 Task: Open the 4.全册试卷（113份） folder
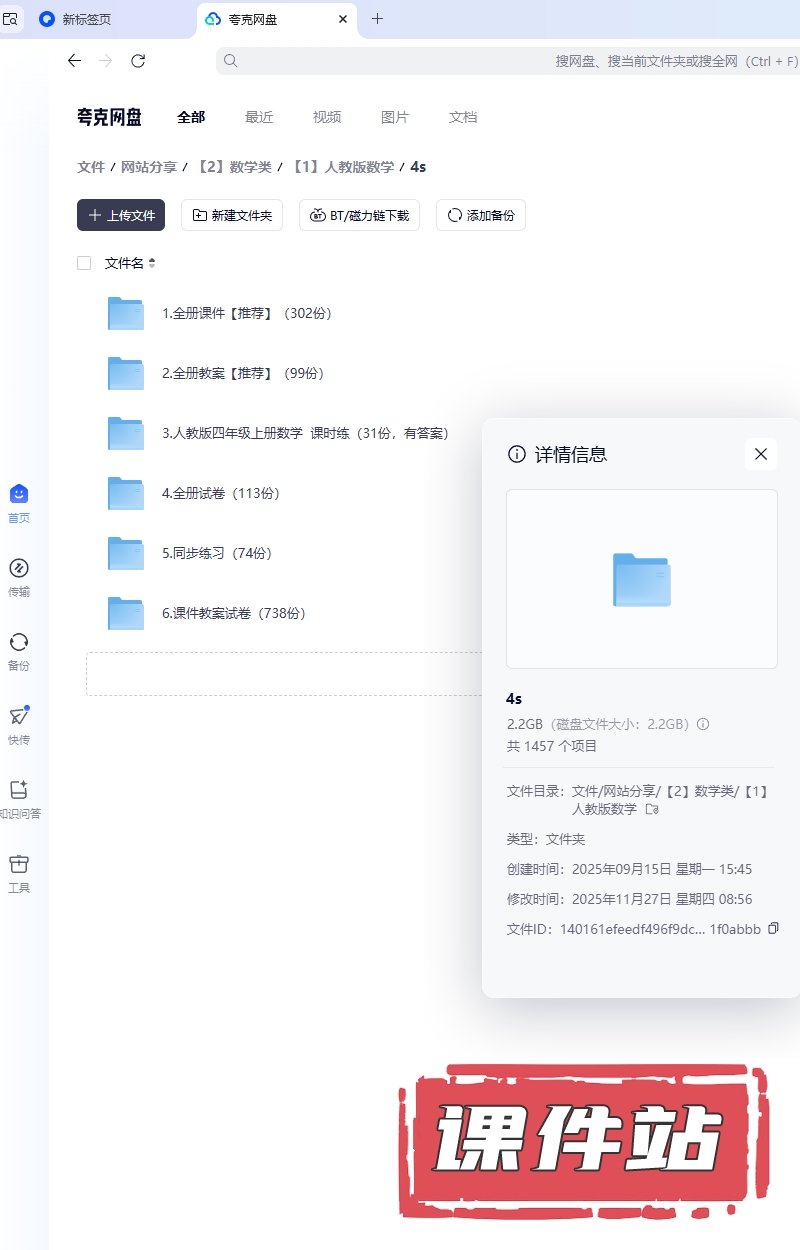point(220,493)
